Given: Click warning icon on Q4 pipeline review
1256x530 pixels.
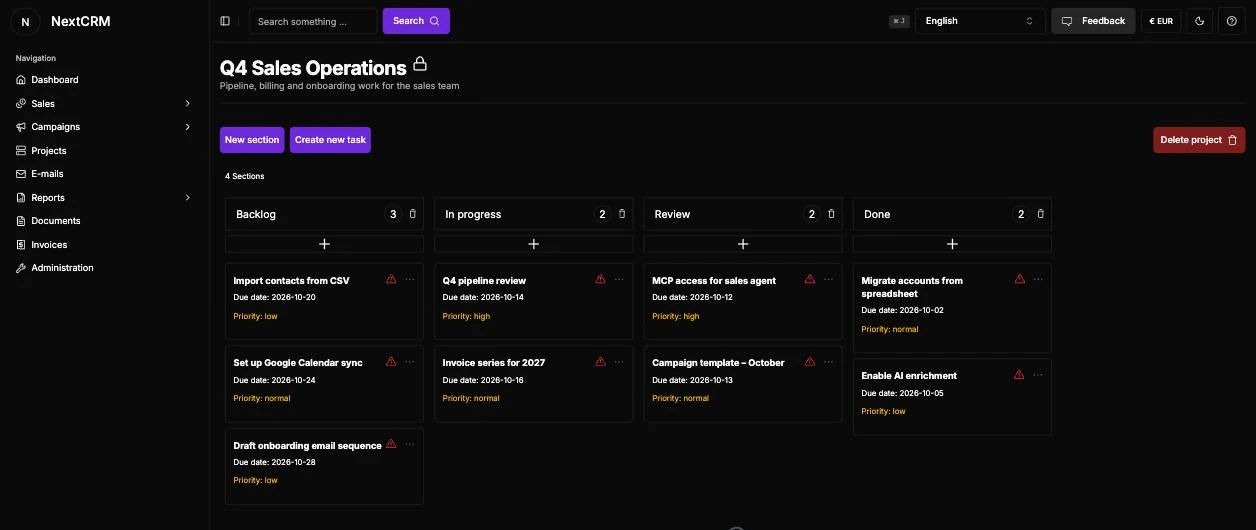Looking at the screenshot, I should (x=600, y=279).
